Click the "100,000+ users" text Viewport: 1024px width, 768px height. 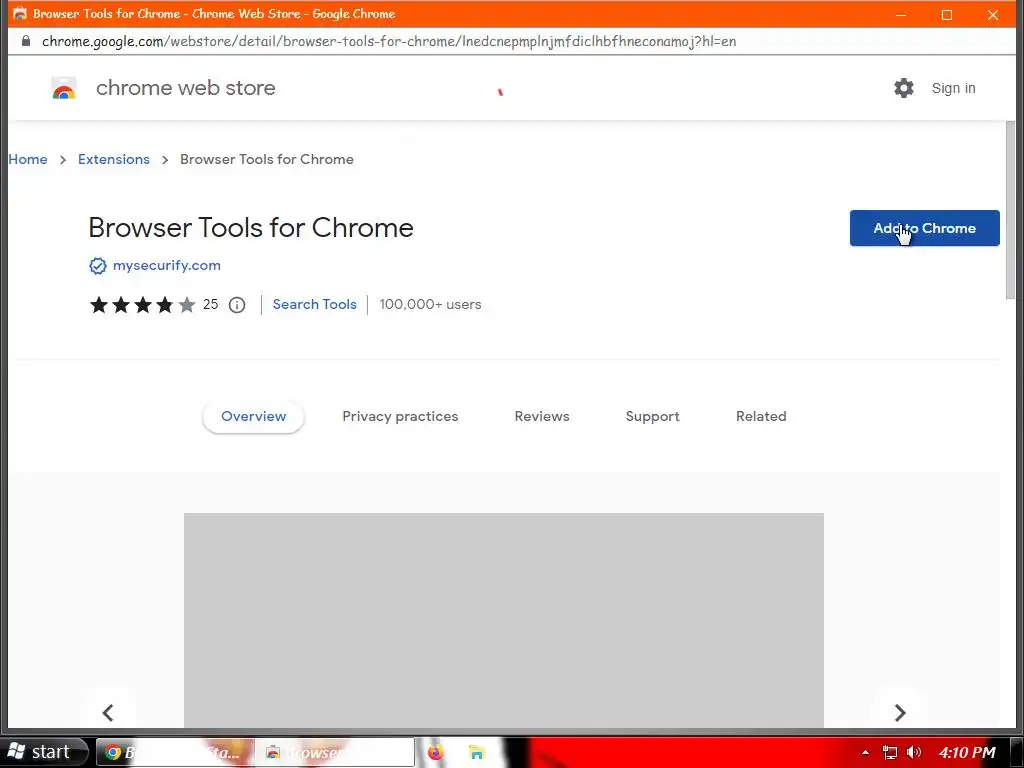pyautogui.click(x=430, y=304)
